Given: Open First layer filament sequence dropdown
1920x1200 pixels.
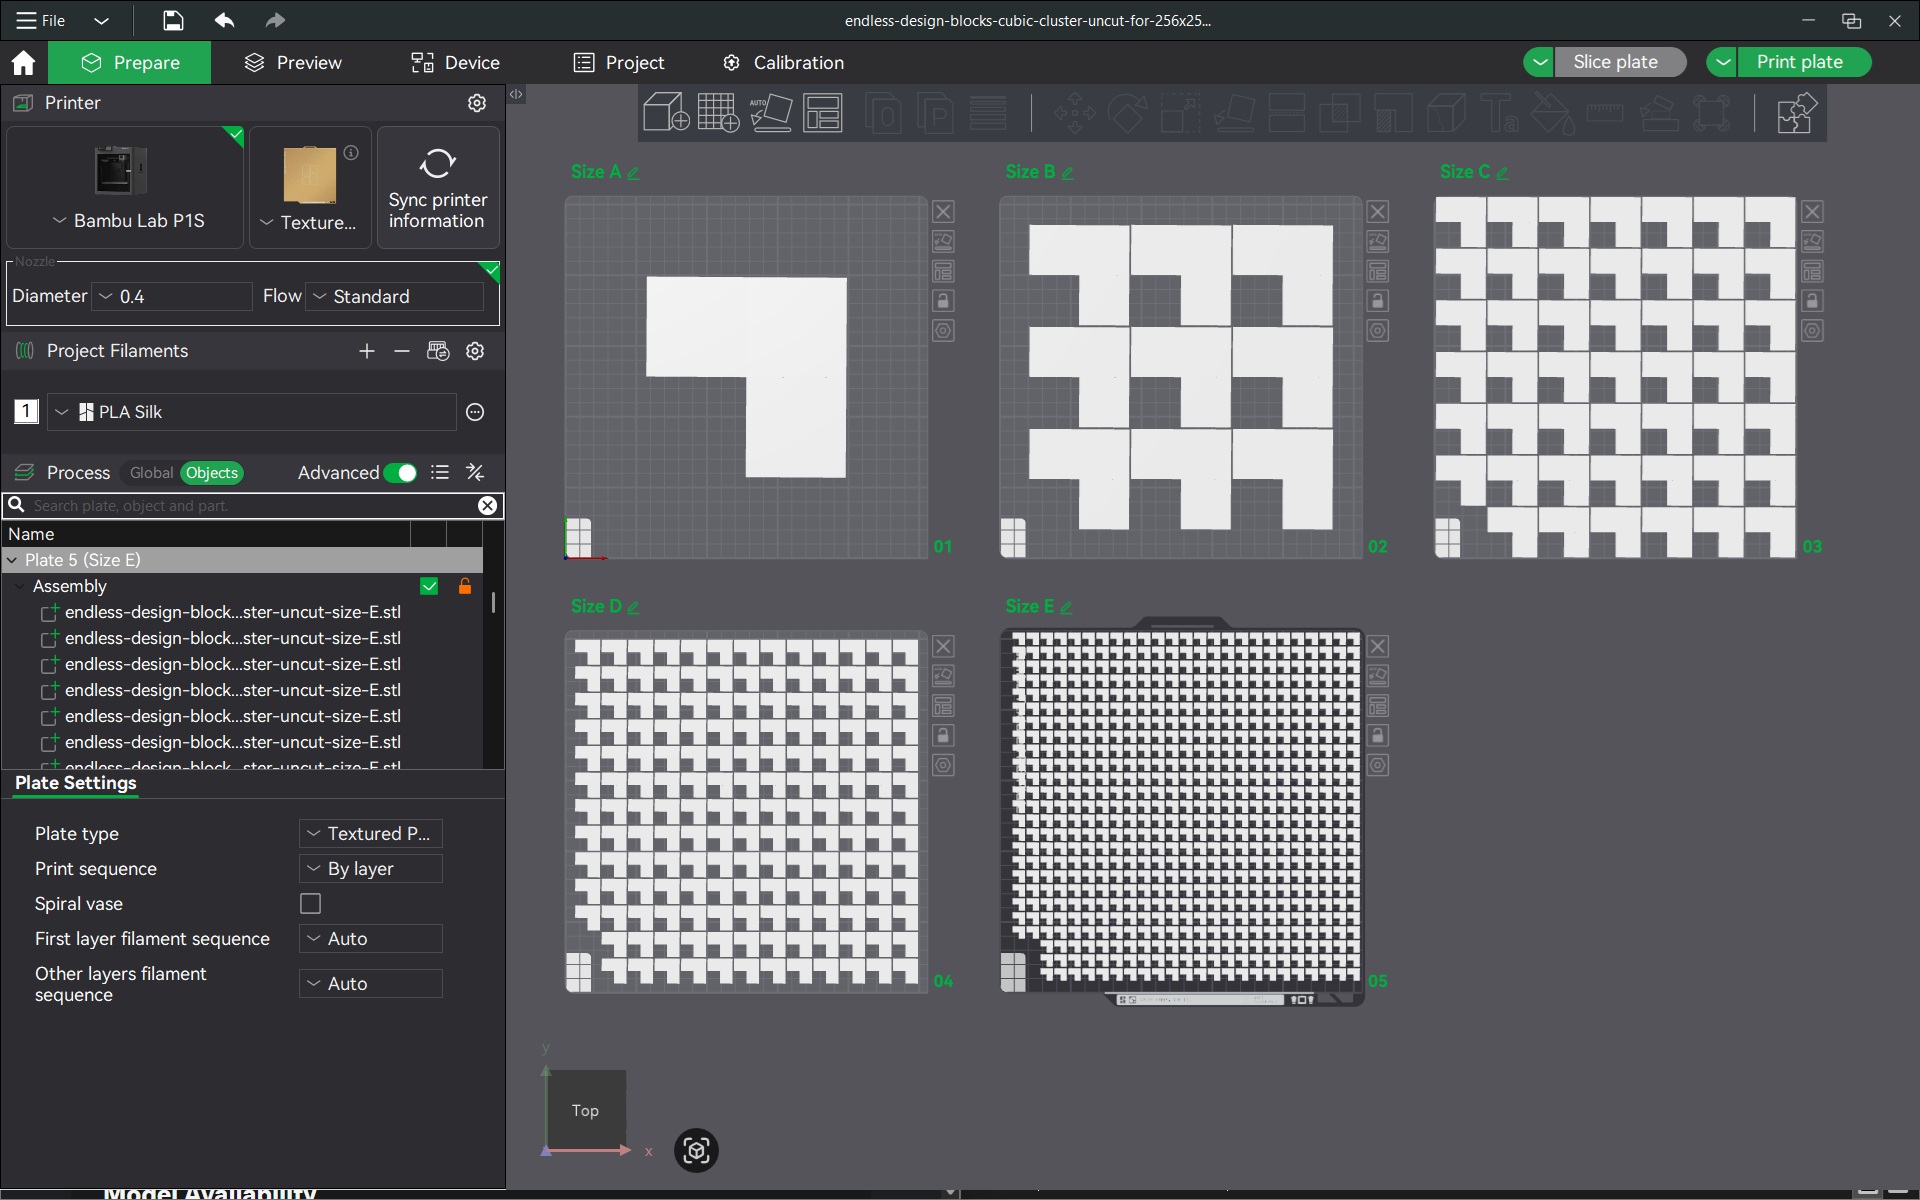Looking at the screenshot, I should (x=371, y=939).
